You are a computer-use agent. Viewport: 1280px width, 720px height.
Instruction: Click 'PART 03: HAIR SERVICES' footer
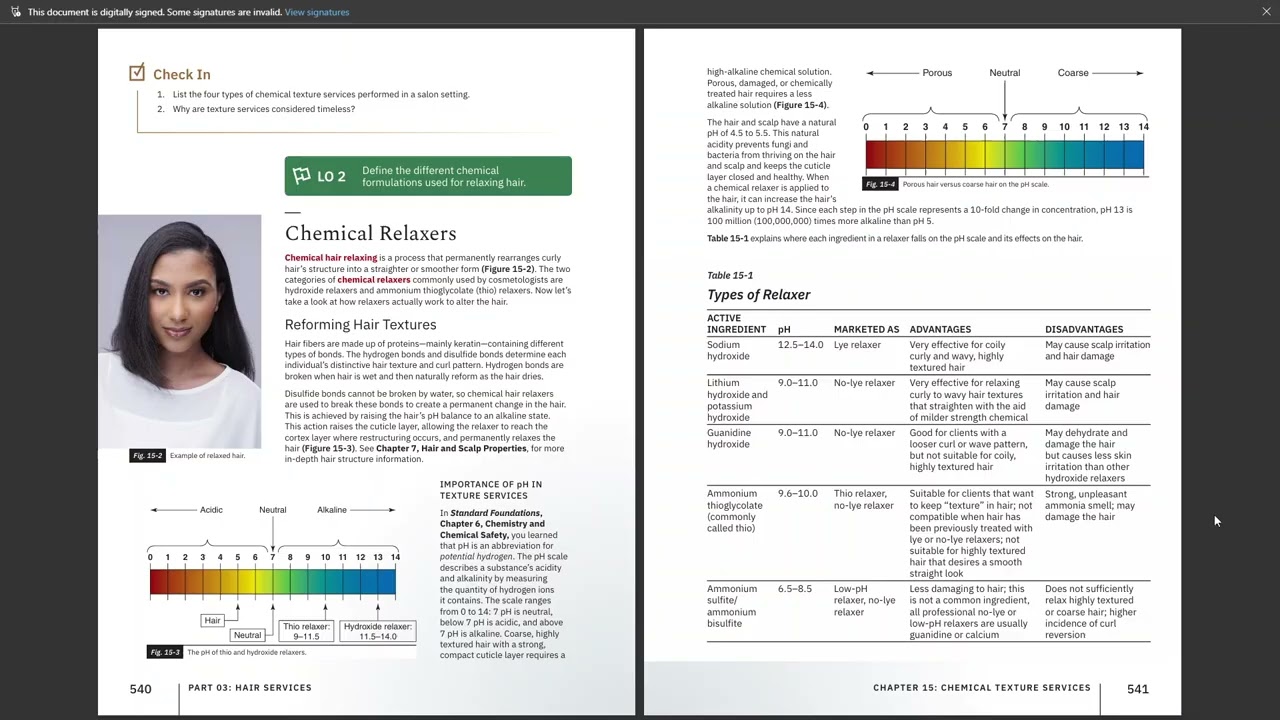click(x=250, y=688)
